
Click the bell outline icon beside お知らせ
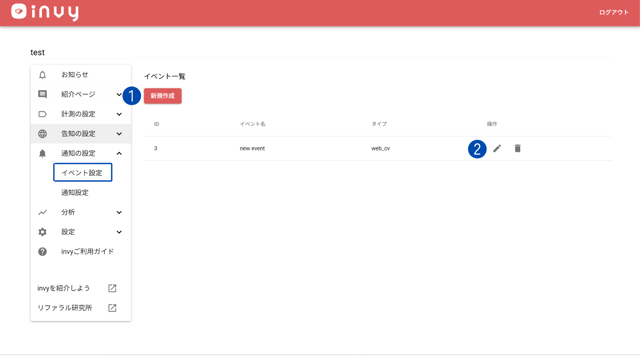[42, 75]
